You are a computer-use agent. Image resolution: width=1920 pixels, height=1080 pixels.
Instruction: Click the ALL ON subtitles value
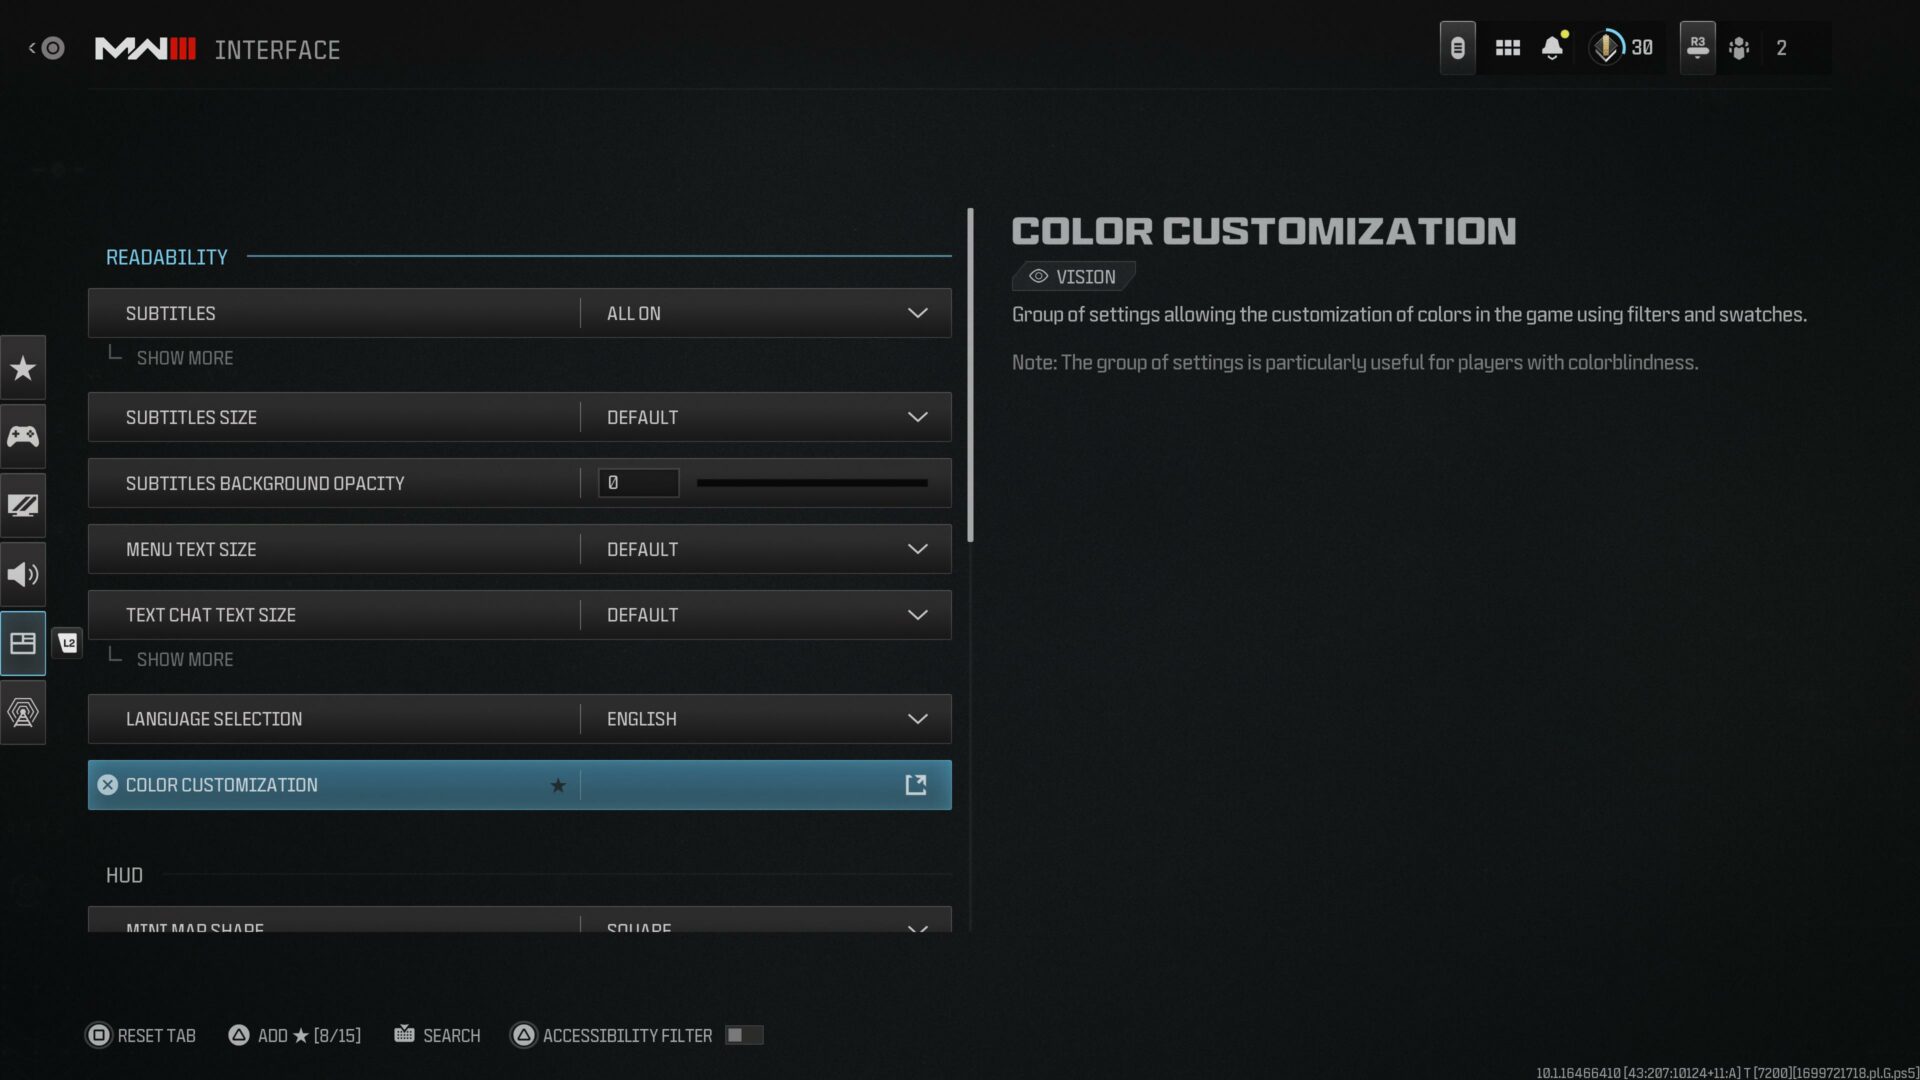633,313
